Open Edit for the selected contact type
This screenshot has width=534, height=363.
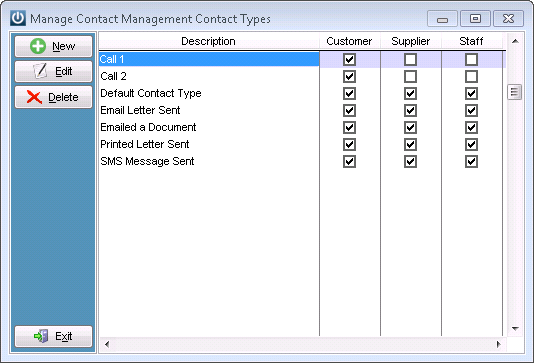pos(53,71)
